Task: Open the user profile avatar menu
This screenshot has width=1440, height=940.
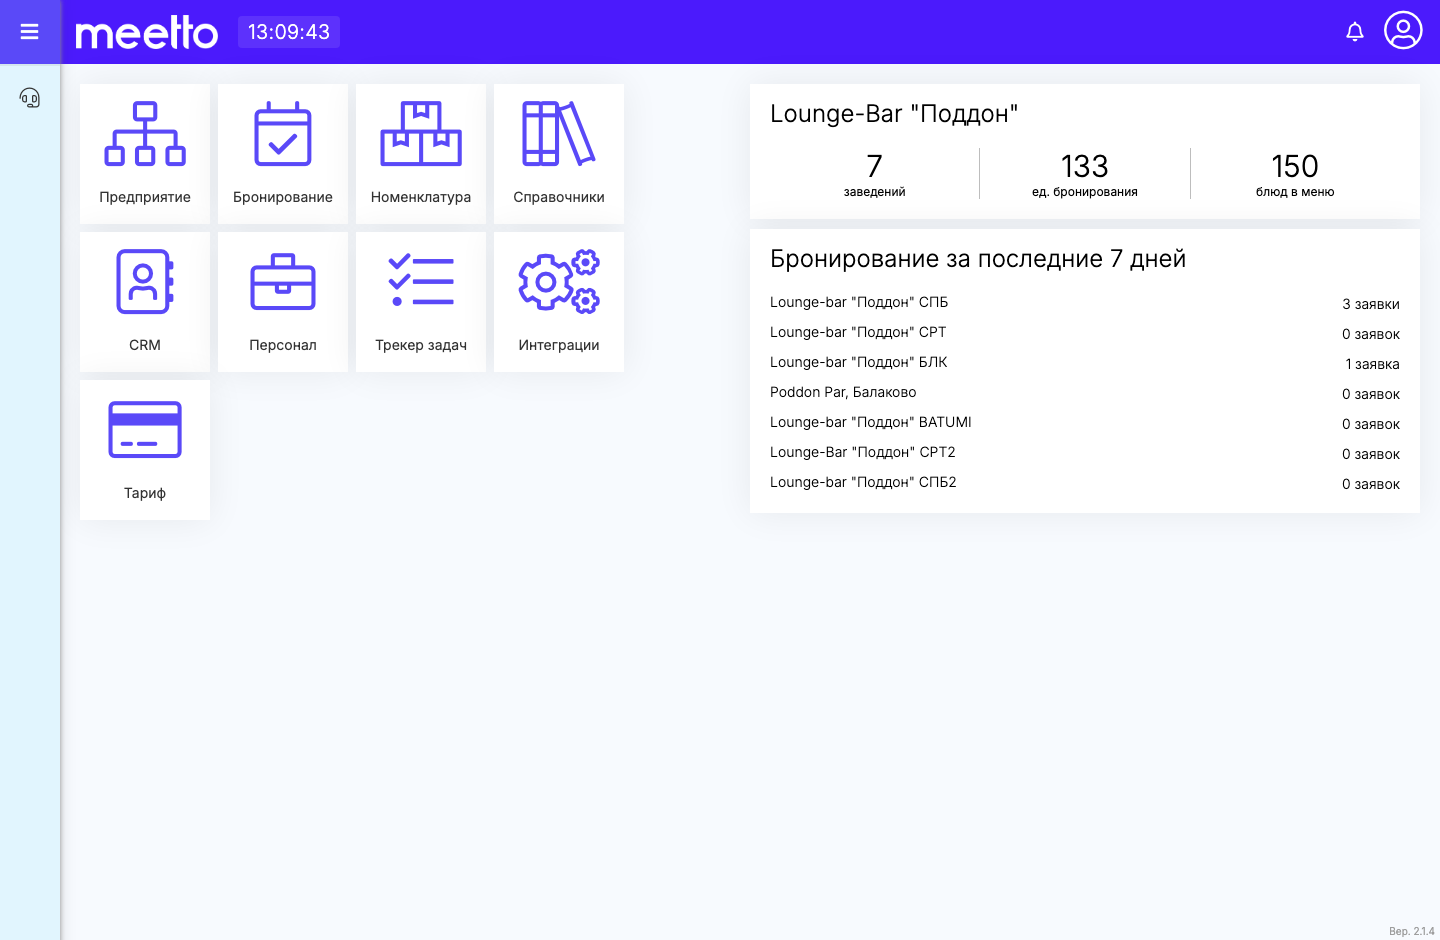Action: click(1403, 30)
